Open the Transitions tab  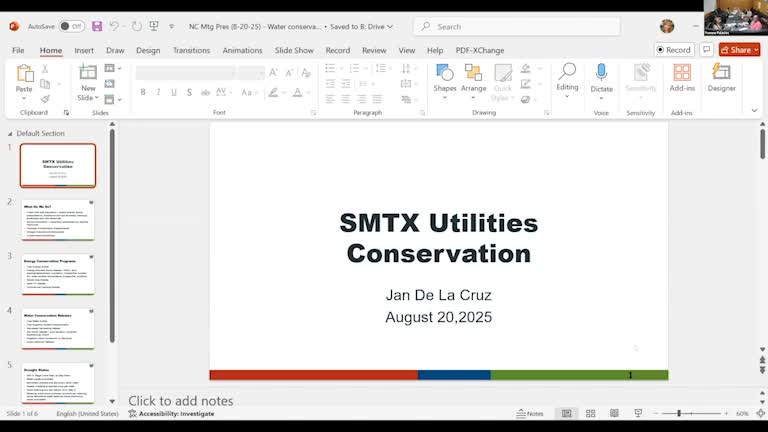pyautogui.click(x=191, y=50)
